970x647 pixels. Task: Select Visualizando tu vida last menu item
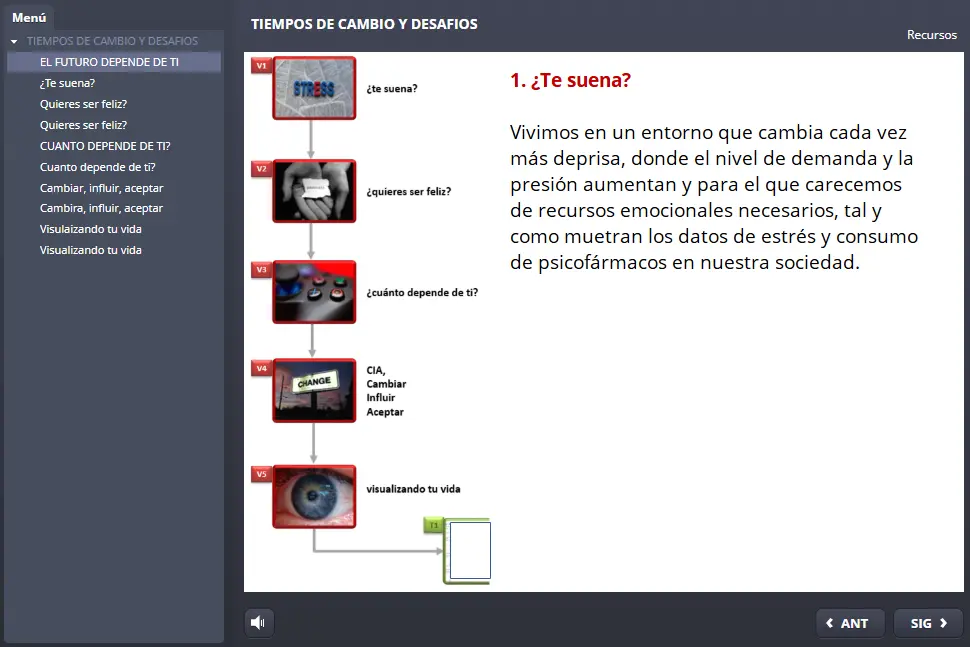tap(90, 250)
